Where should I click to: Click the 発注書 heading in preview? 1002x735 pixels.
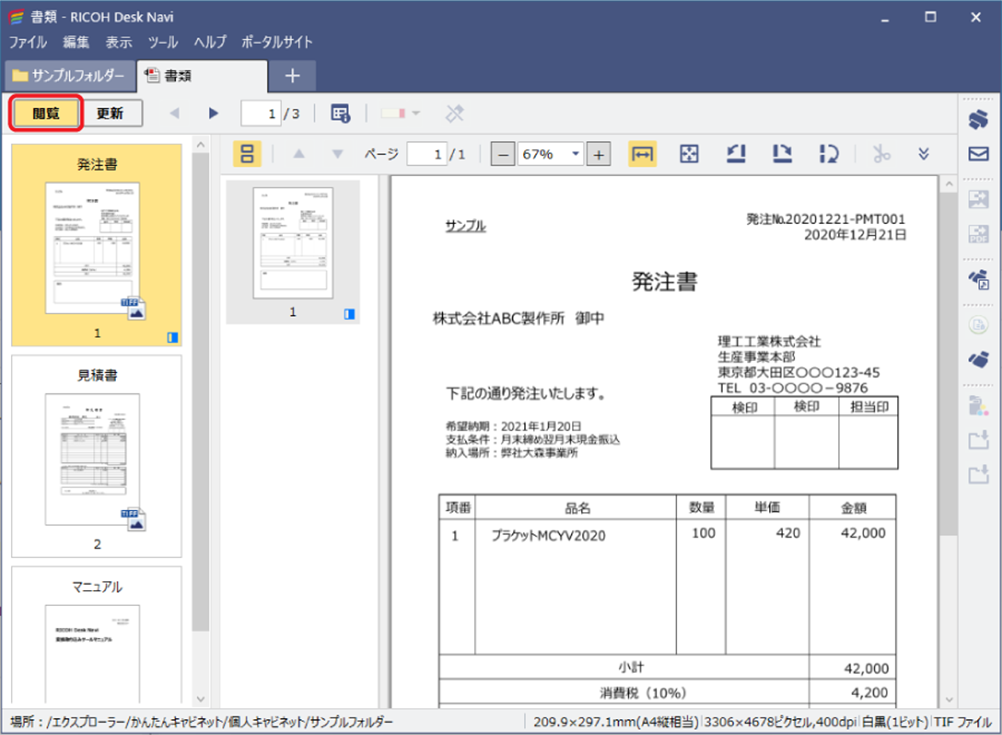point(665,282)
